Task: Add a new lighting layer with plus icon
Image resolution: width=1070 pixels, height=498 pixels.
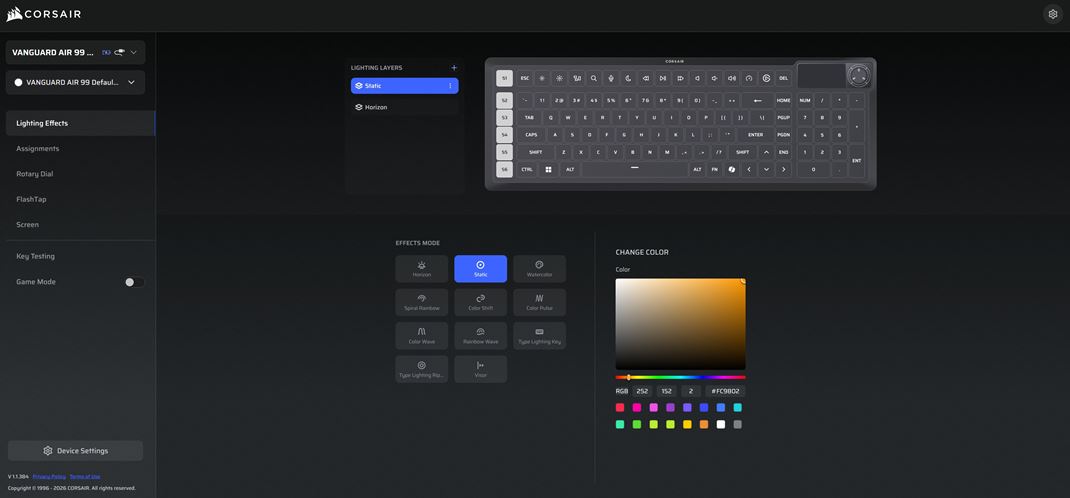Action: [454, 68]
